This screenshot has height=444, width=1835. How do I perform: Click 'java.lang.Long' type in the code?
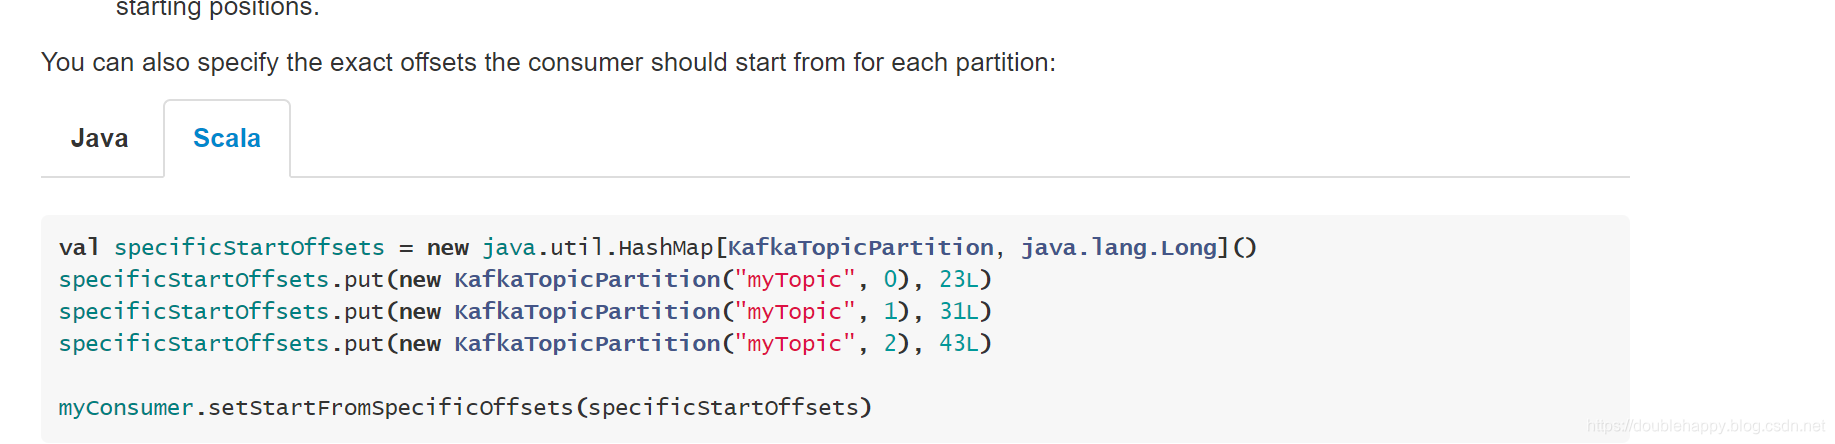point(1118,247)
